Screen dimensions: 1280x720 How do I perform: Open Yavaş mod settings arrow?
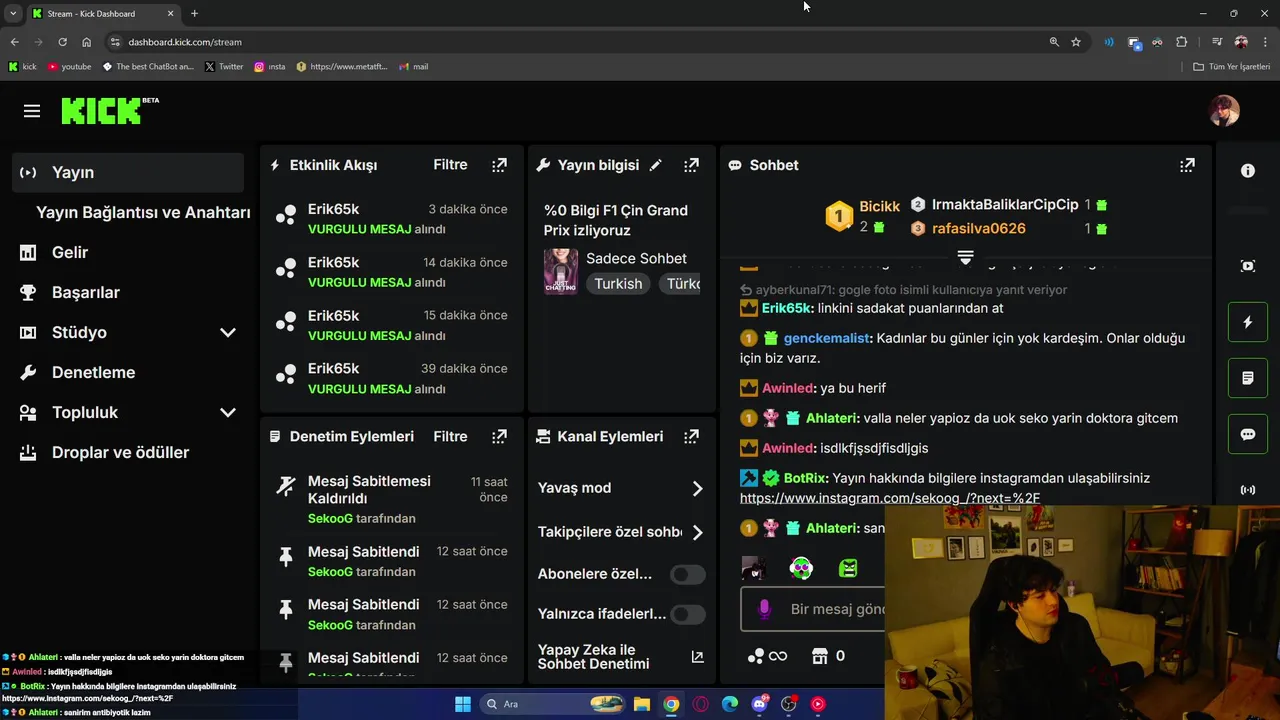tap(697, 488)
